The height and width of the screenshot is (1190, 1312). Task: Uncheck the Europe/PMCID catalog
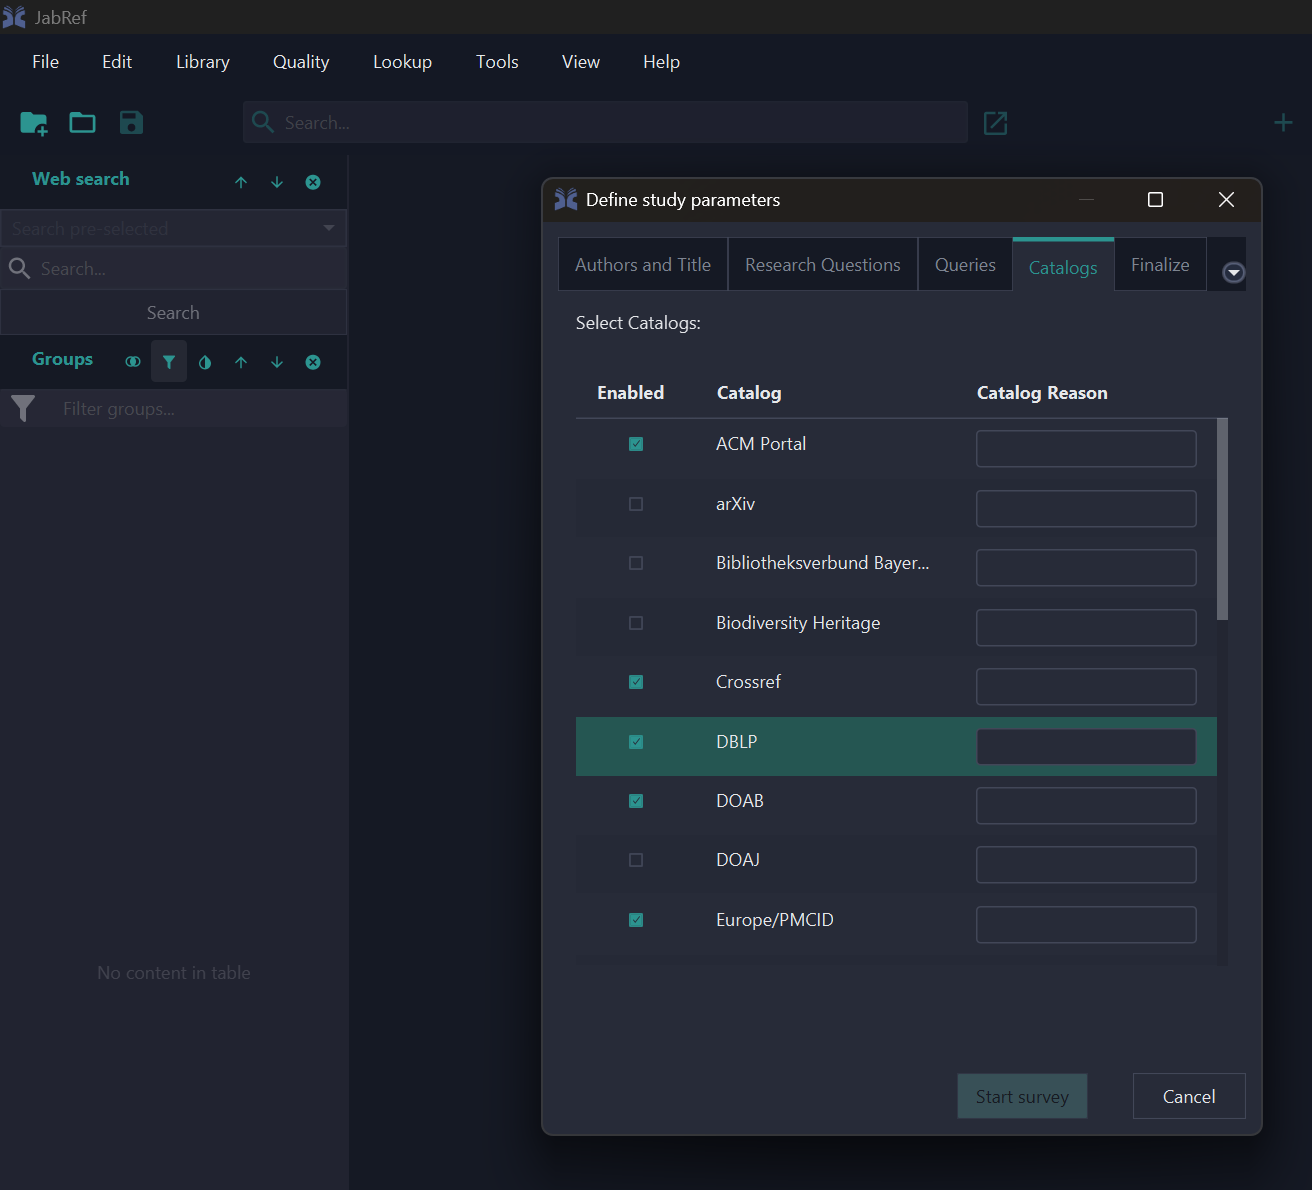(636, 920)
